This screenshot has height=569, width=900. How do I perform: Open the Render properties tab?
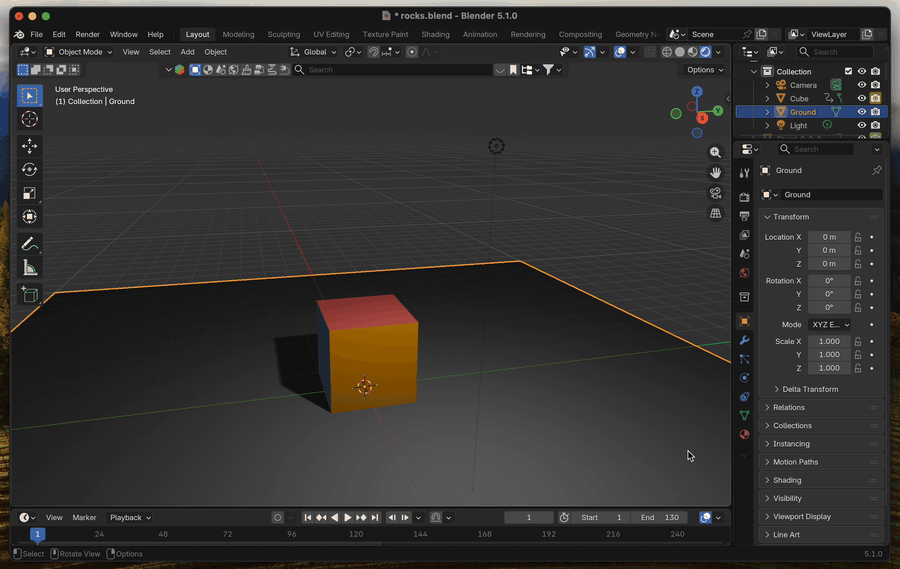click(744, 197)
